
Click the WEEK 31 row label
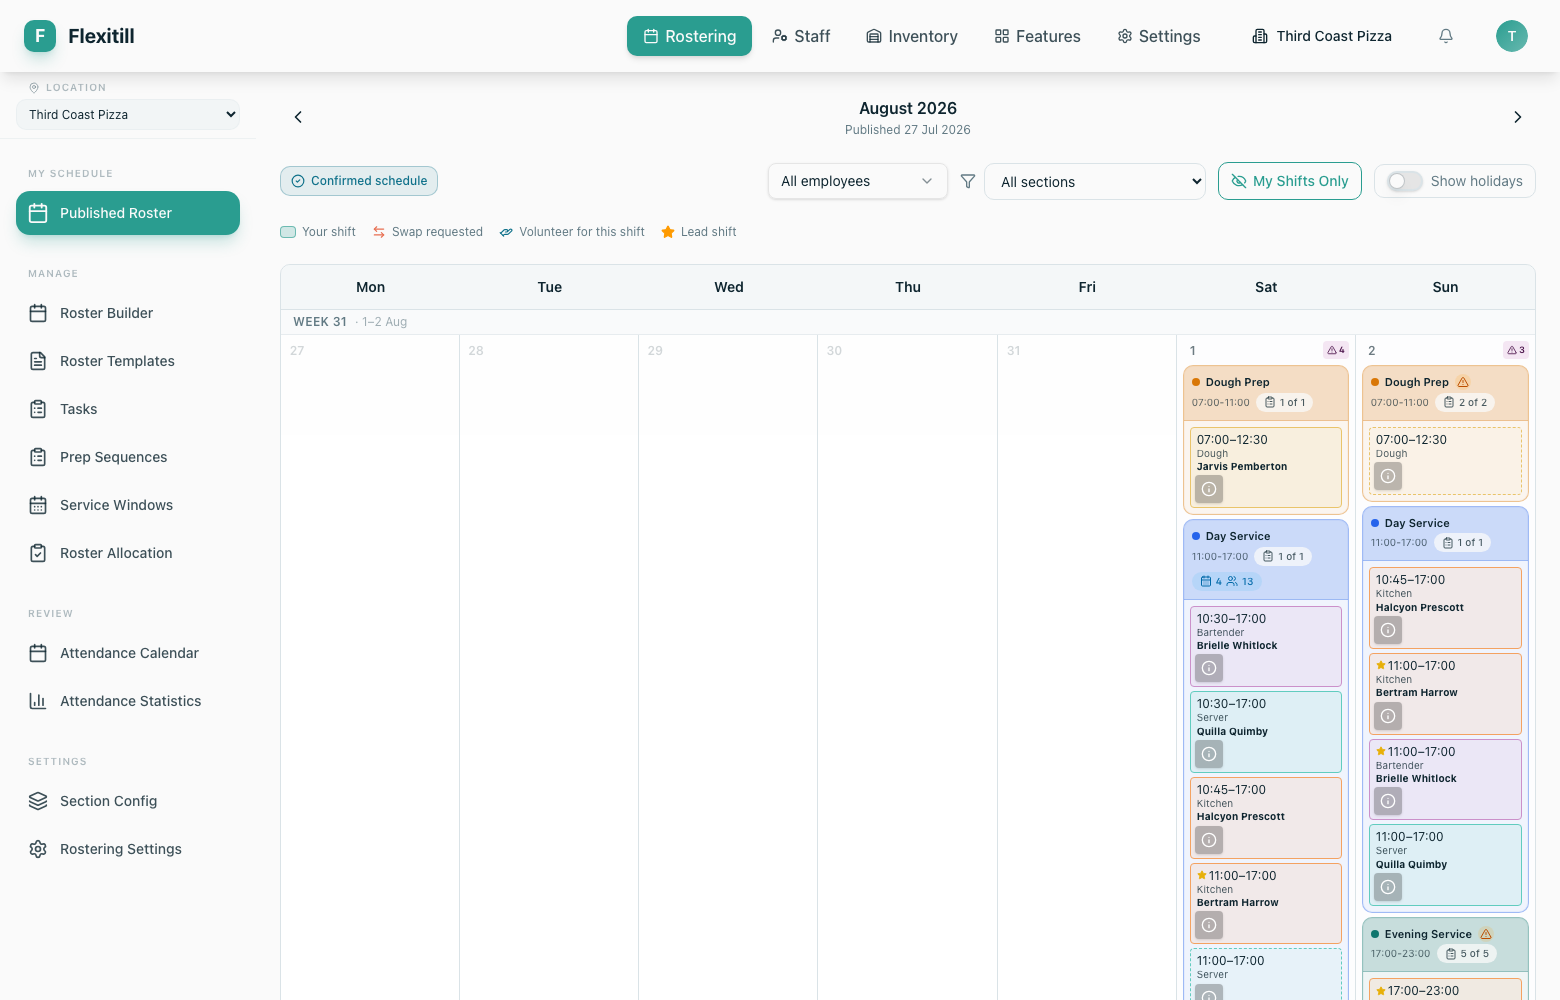tap(320, 322)
